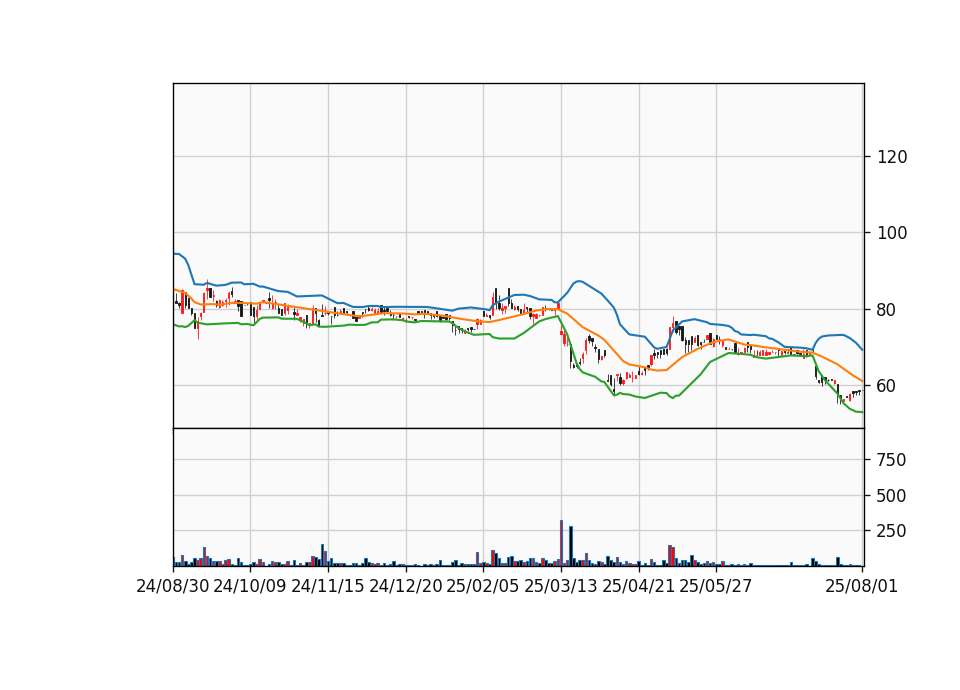Screen dimensions: 960x690
Task: Click the 60 price axis label
Action: click(x=887, y=386)
